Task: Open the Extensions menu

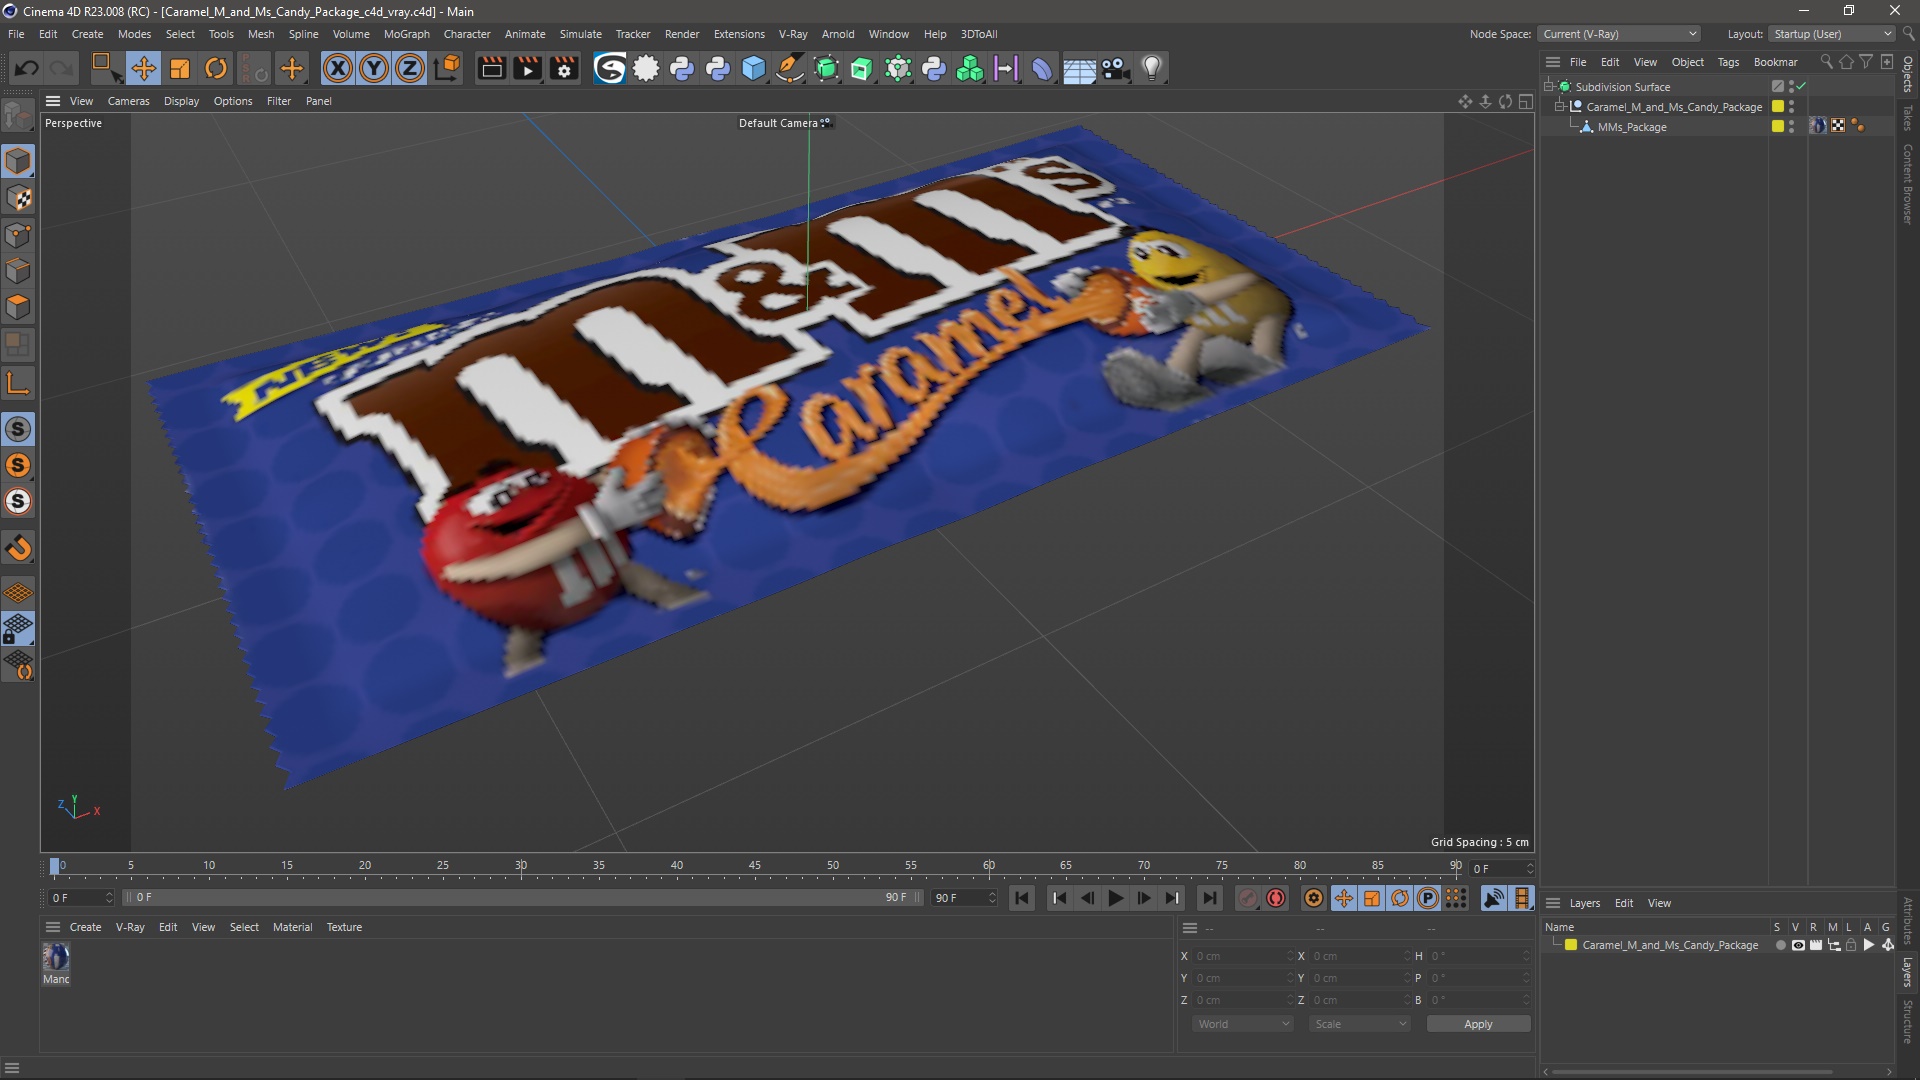Action: (x=739, y=34)
